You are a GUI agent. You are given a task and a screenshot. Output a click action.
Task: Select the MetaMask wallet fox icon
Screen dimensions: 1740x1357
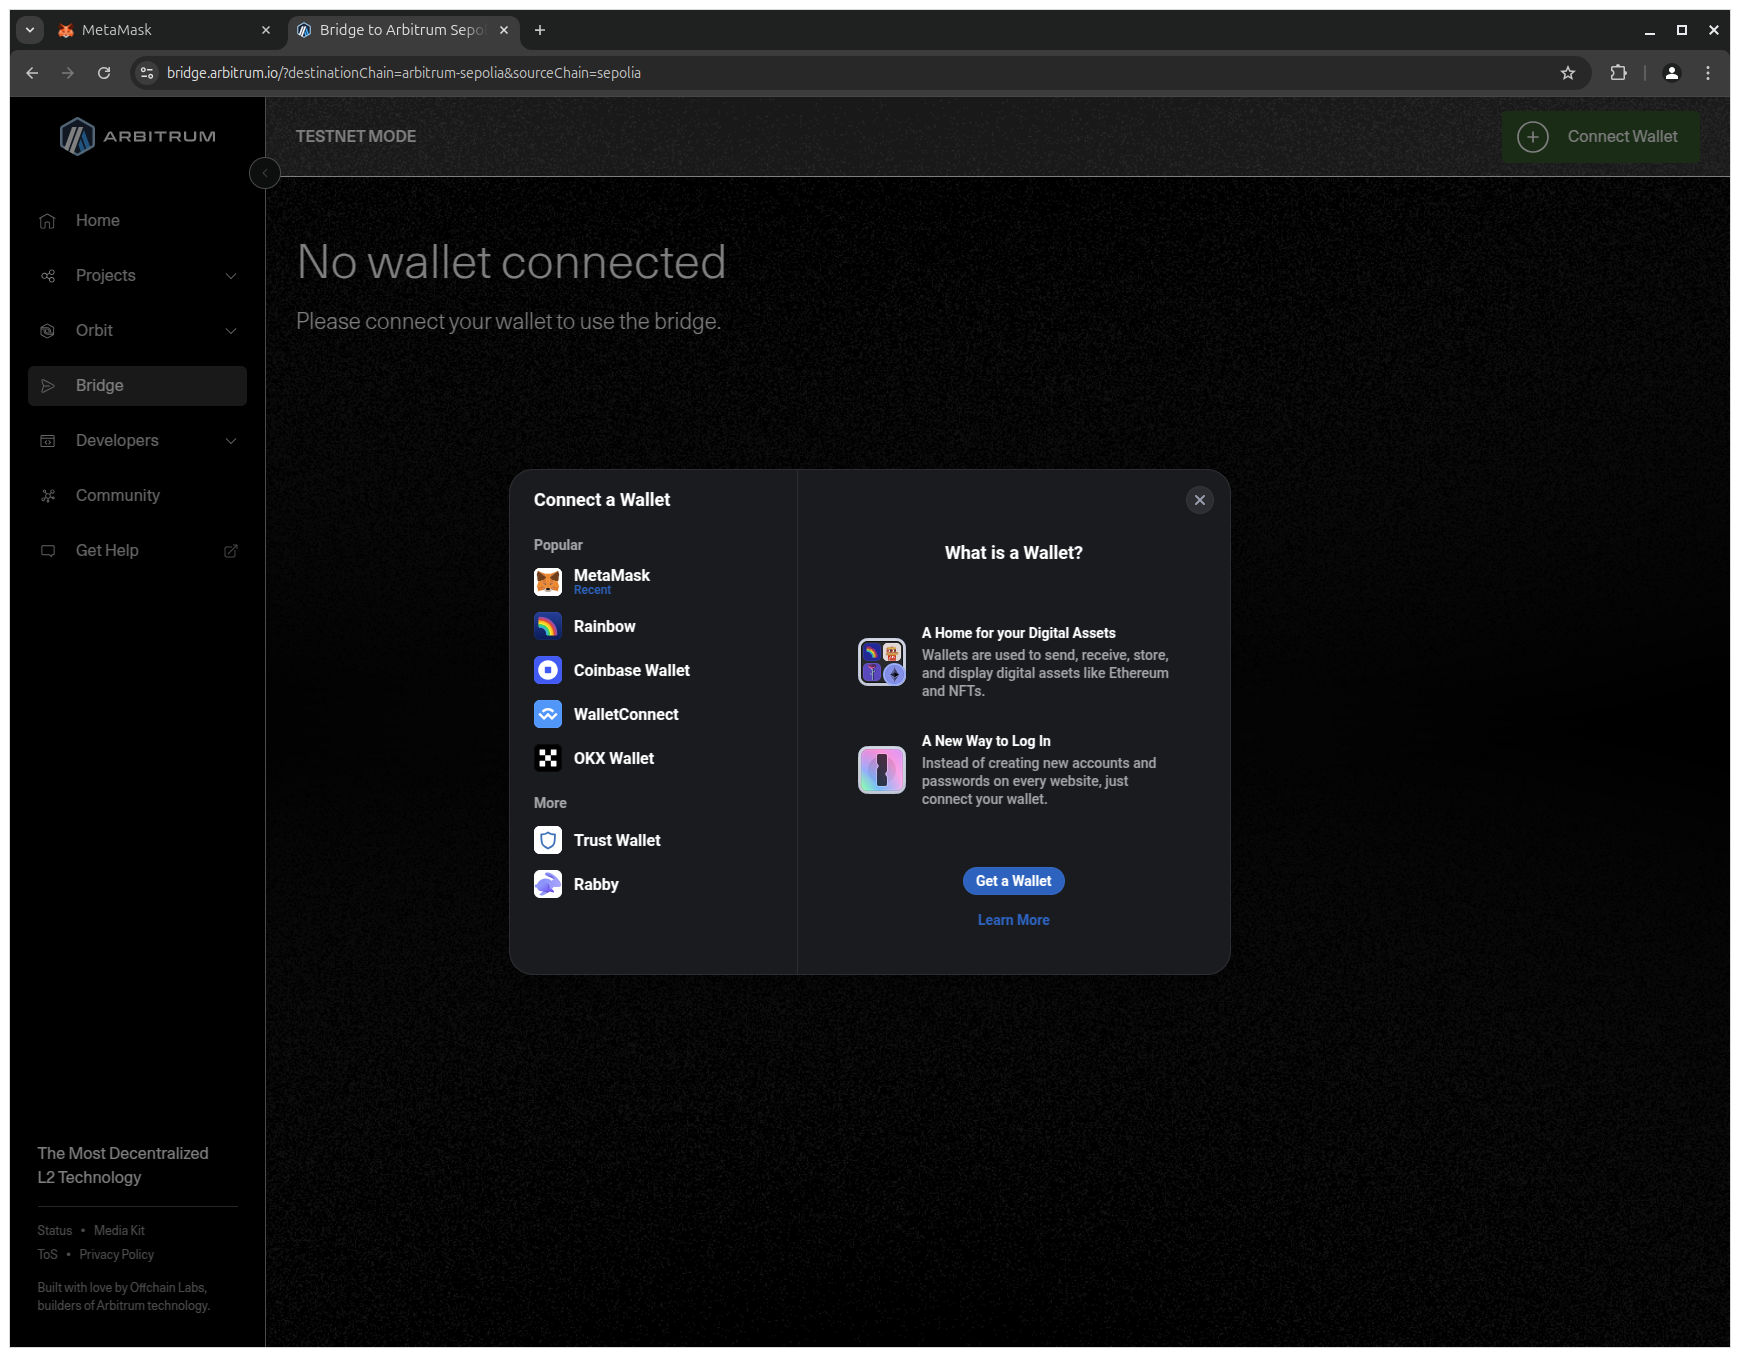pos(548,582)
